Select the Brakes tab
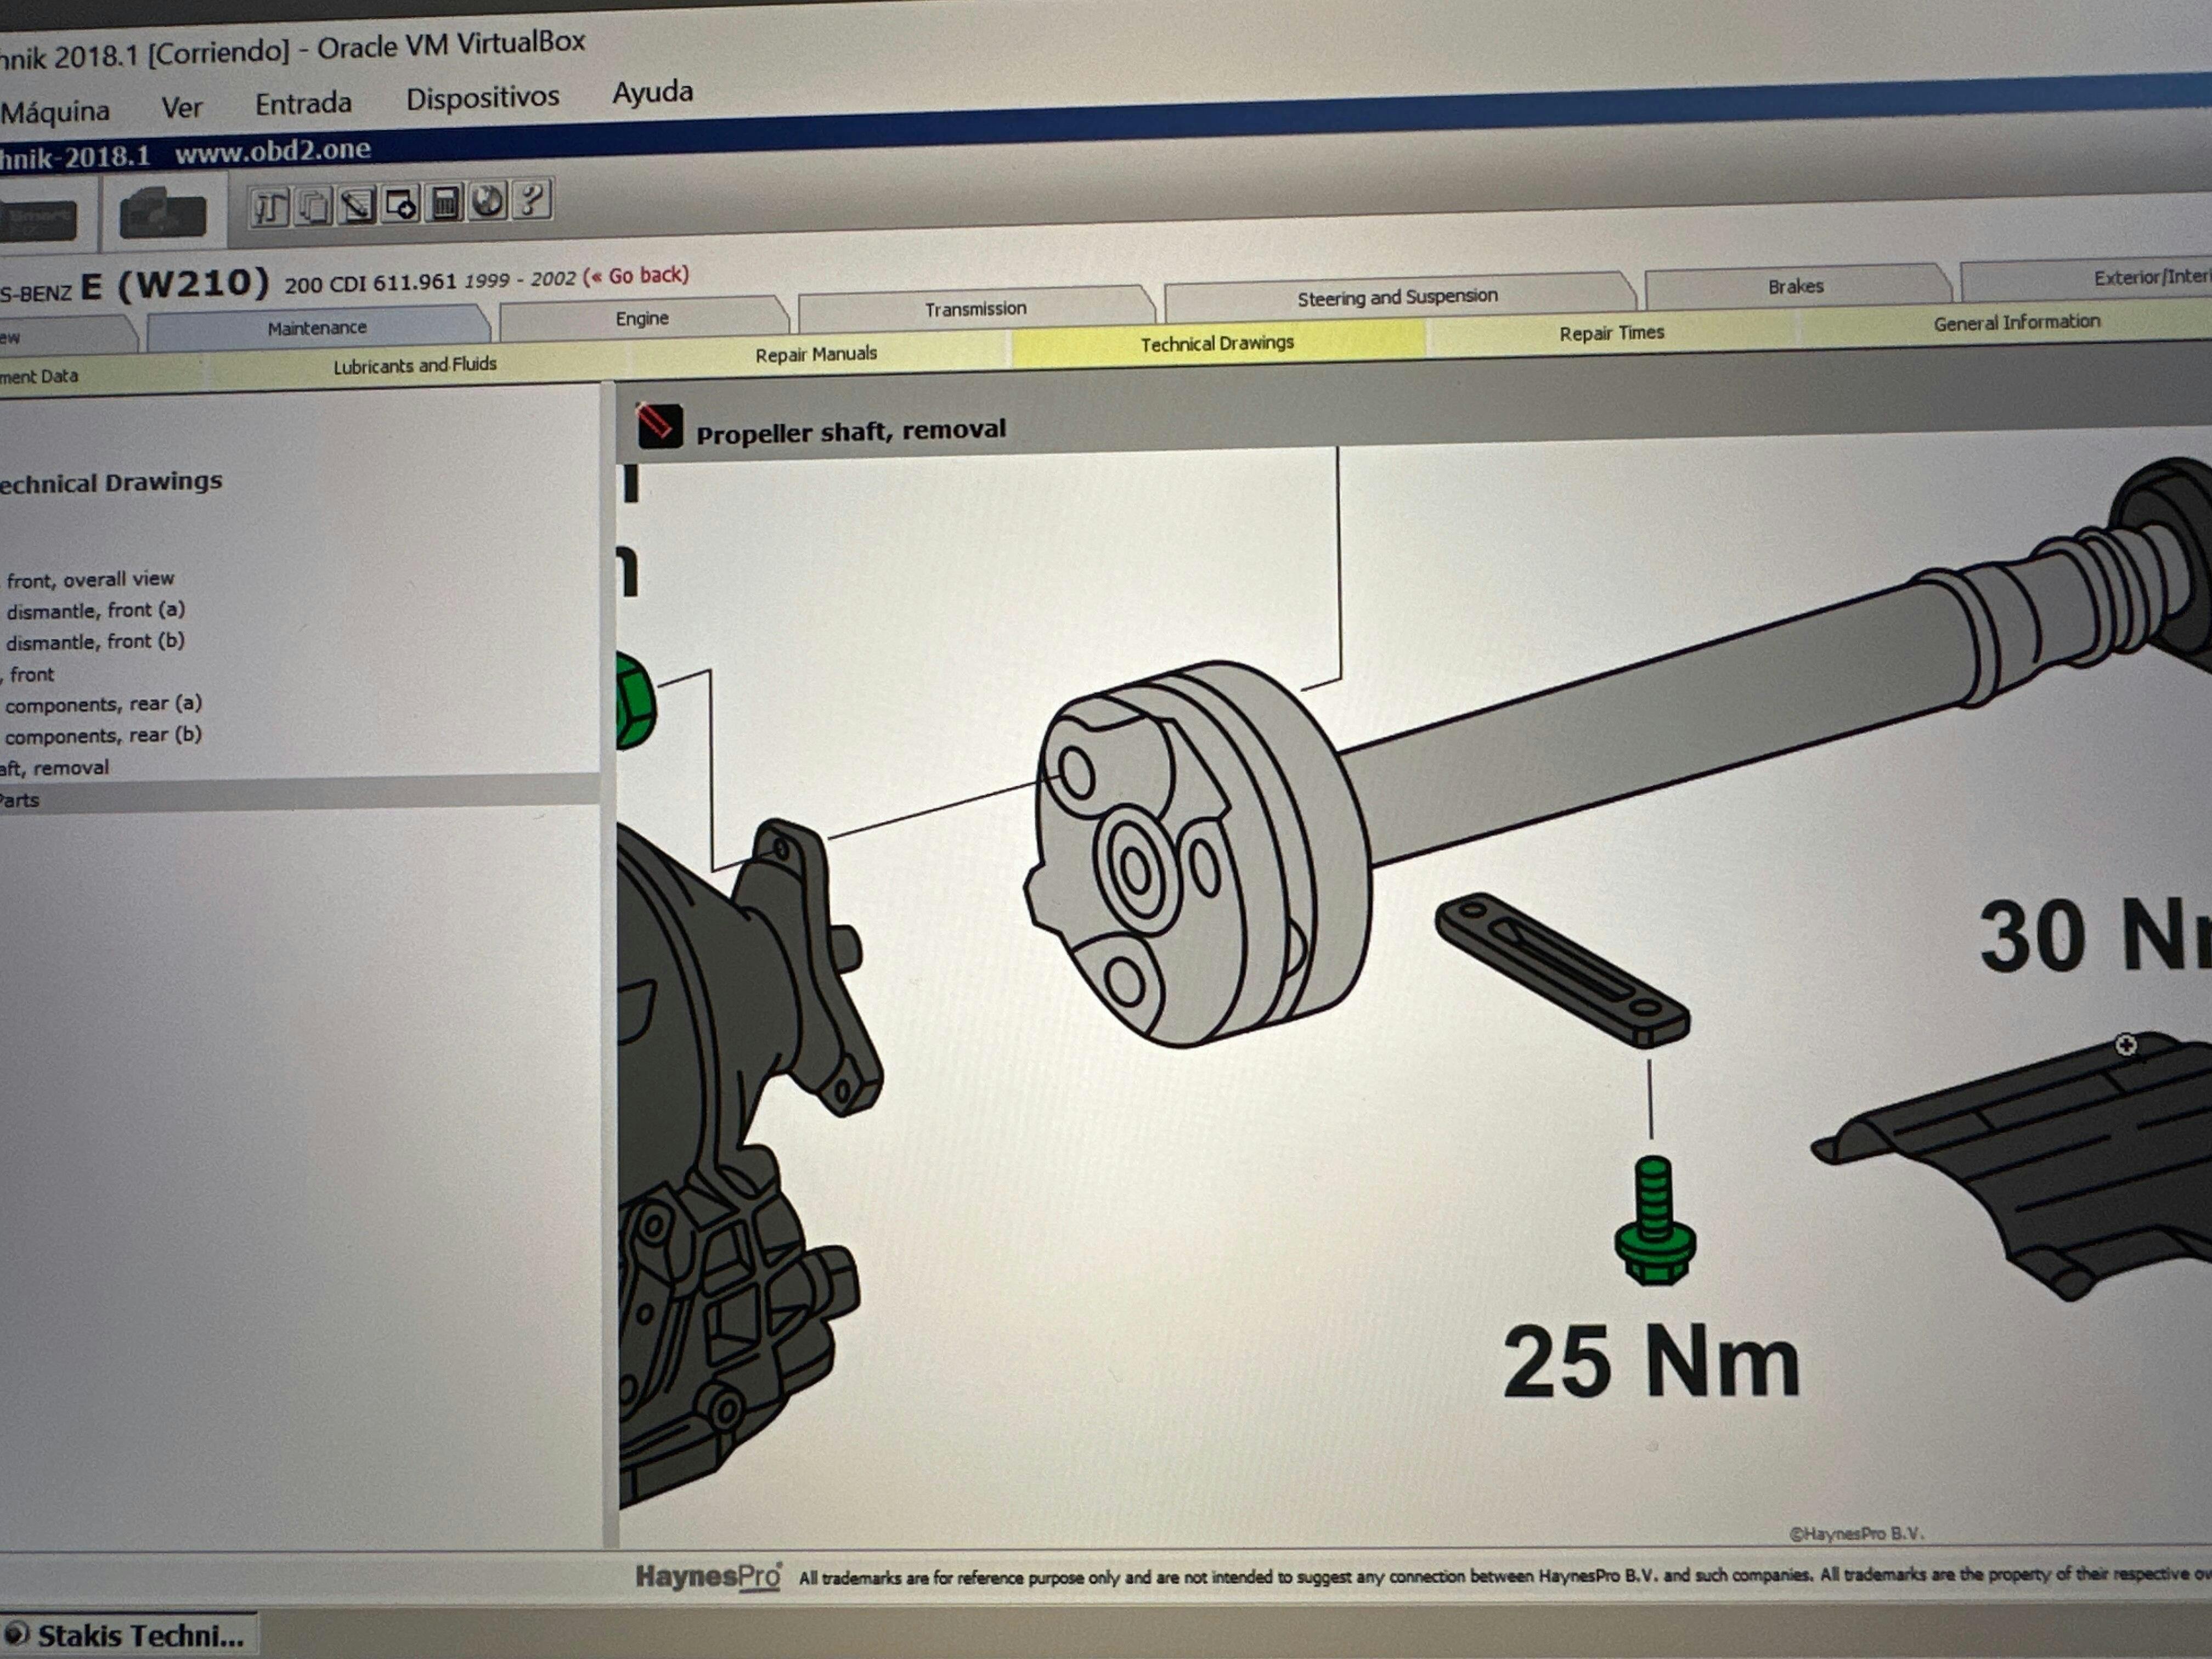The width and height of the screenshot is (2212, 1659). click(x=1795, y=286)
